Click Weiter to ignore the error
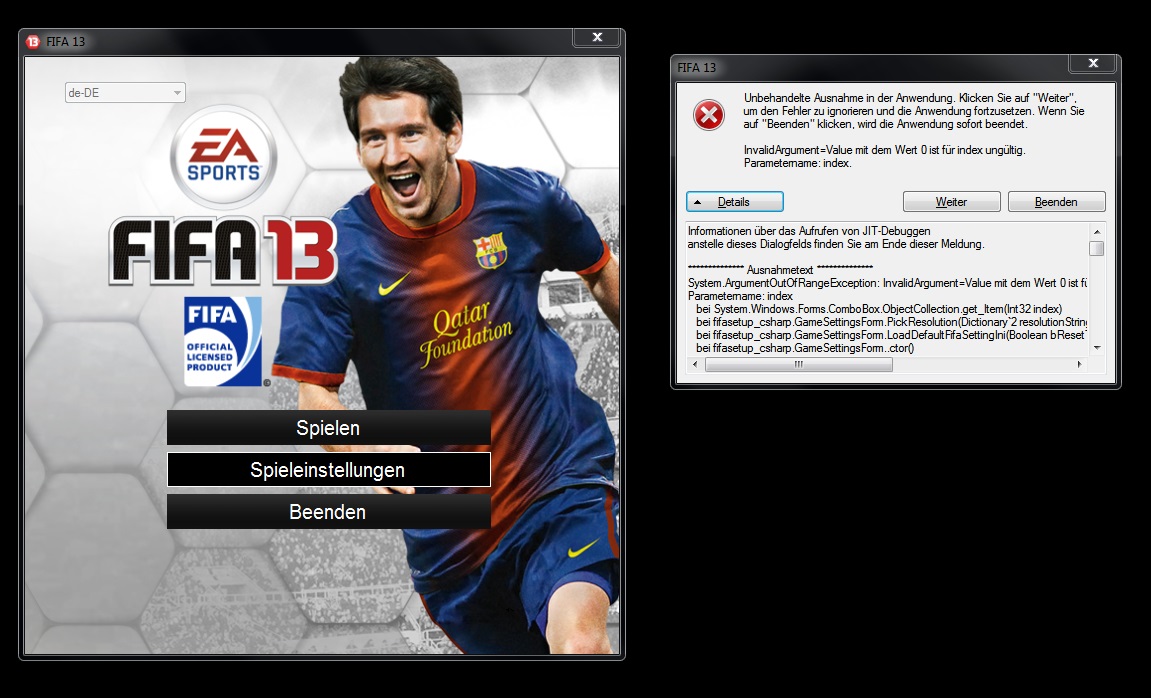The image size is (1151, 698). click(951, 202)
